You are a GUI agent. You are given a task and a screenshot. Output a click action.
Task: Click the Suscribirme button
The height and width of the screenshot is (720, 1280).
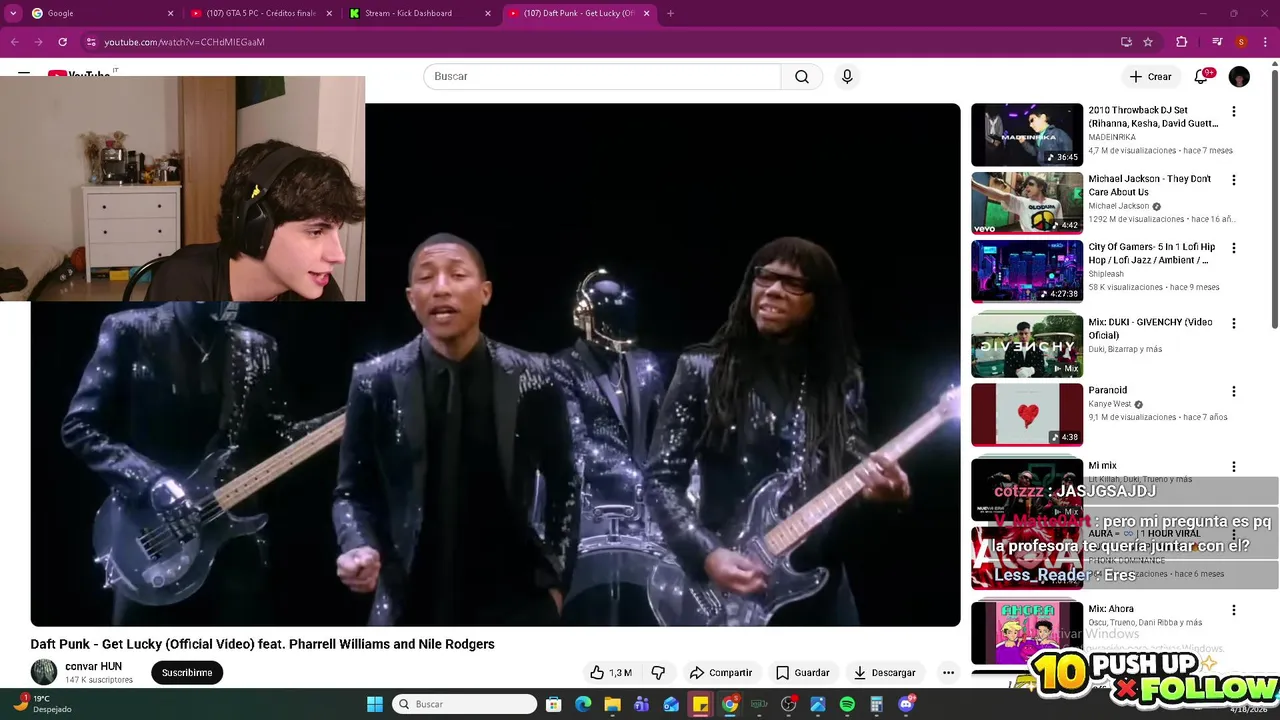tap(187, 673)
